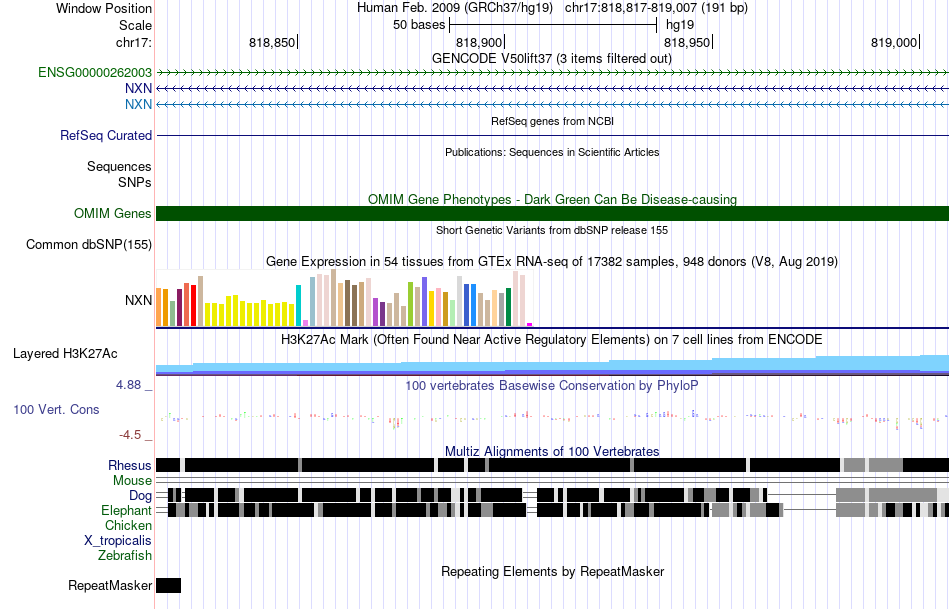This screenshot has width=950, height=609.
Task: Click the NXN GTEx expression bar chart
Action: 344,298
